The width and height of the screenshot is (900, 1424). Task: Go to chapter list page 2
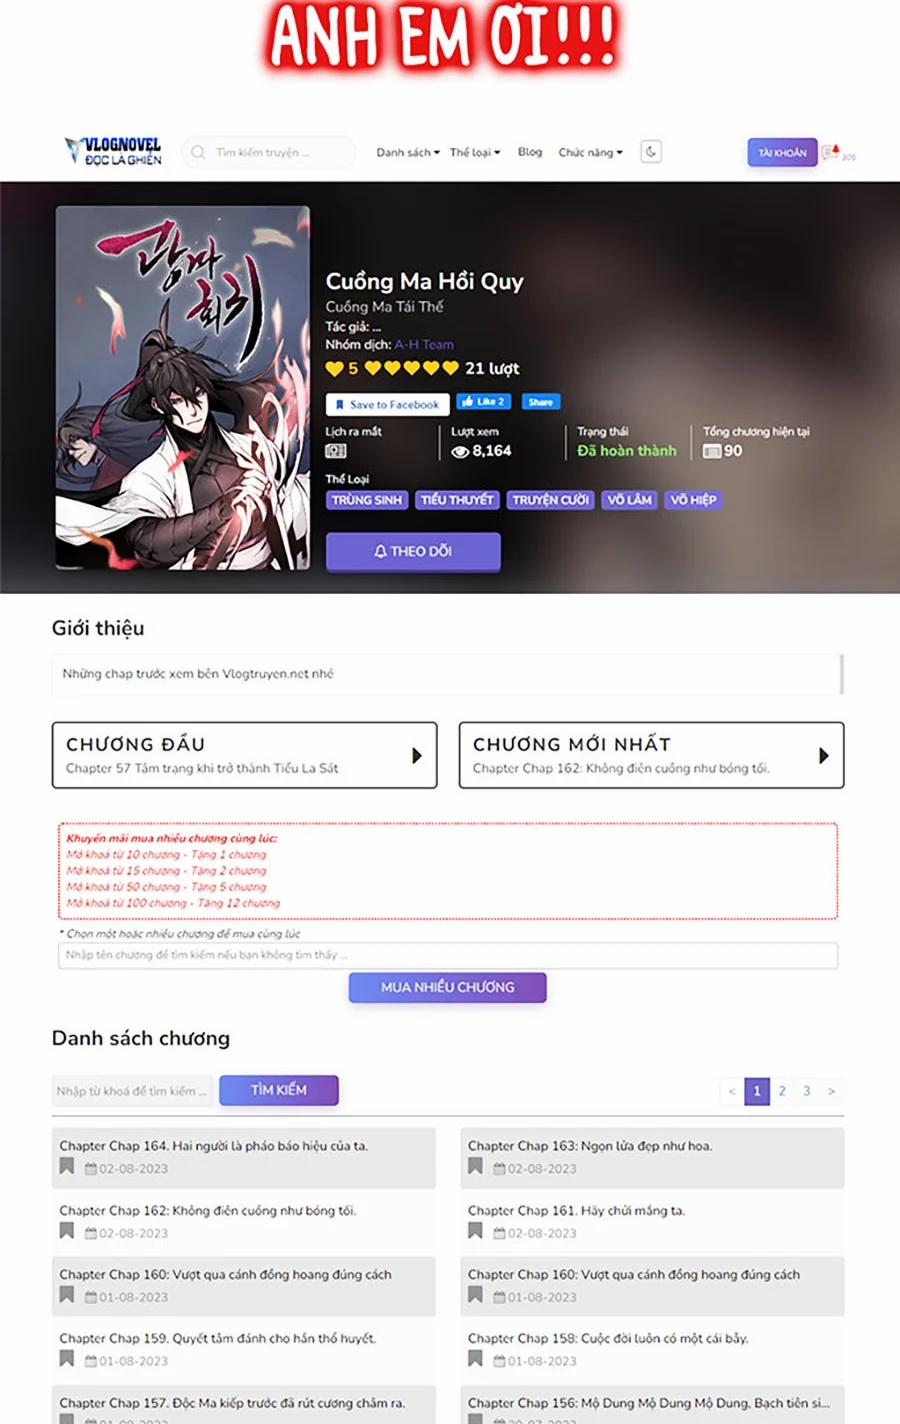point(782,1091)
